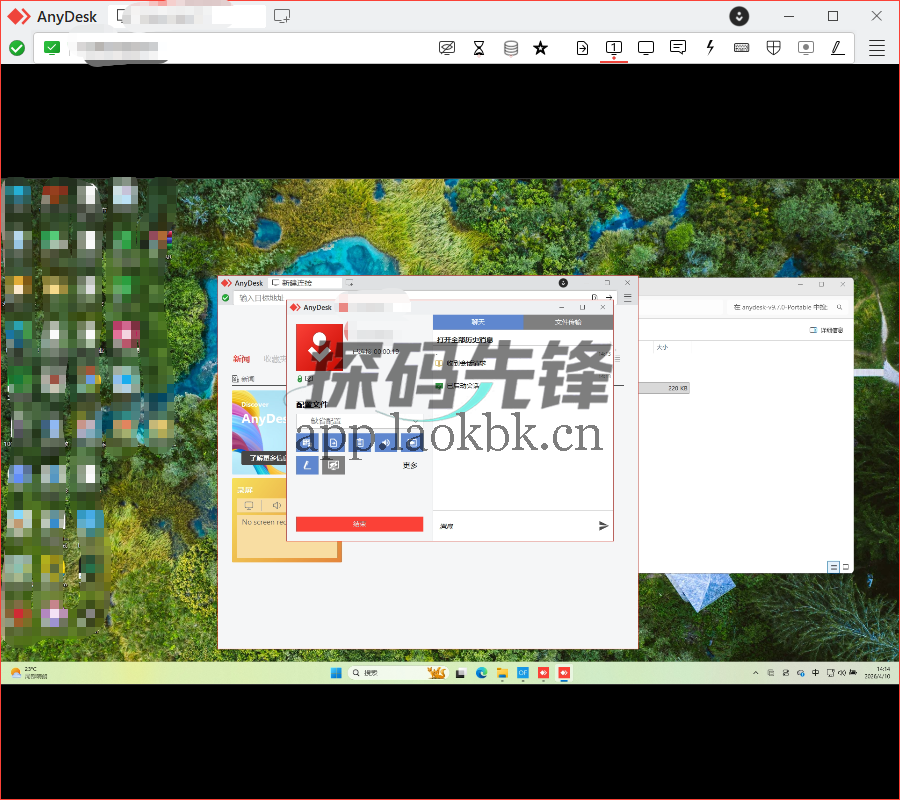This screenshot has width=900, height=800.
Task: Switch to the 文件传输 tab
Action: coord(568,322)
